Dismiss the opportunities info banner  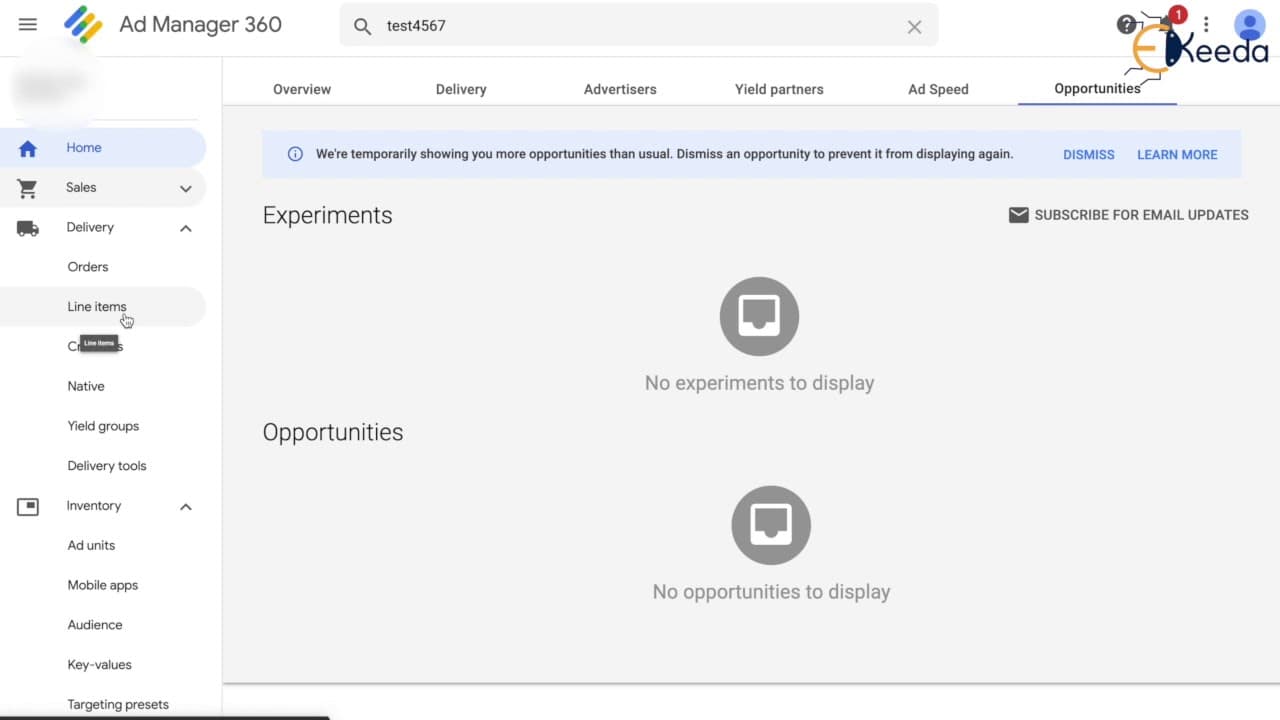coord(1089,155)
